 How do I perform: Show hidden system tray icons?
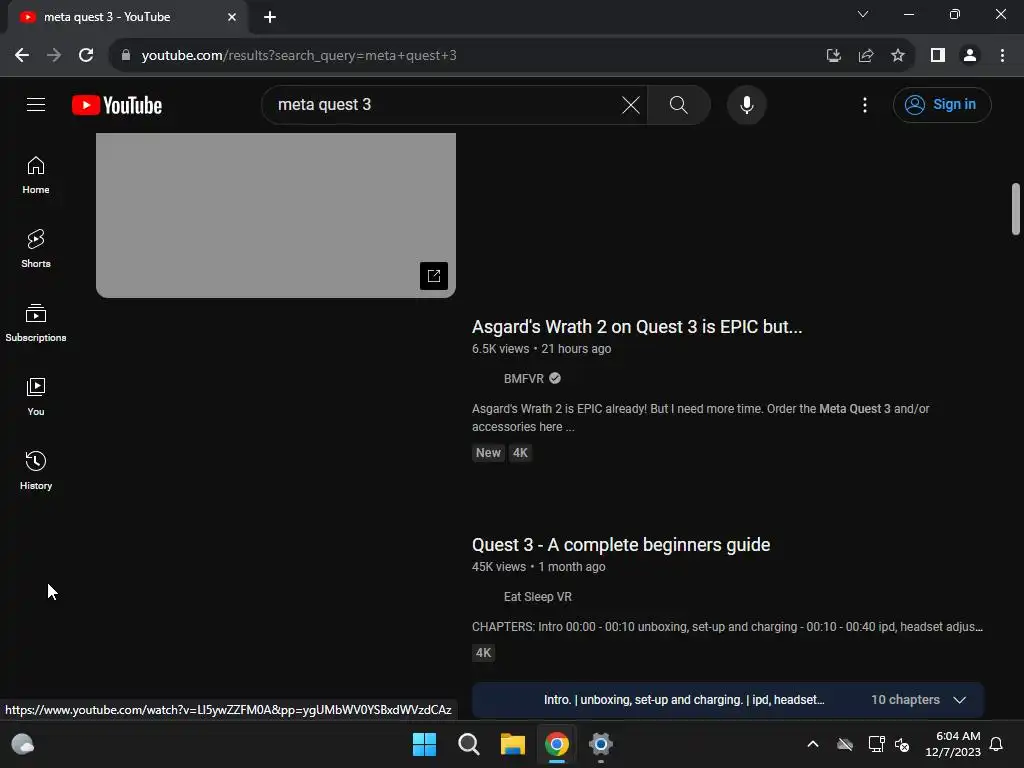click(x=813, y=744)
